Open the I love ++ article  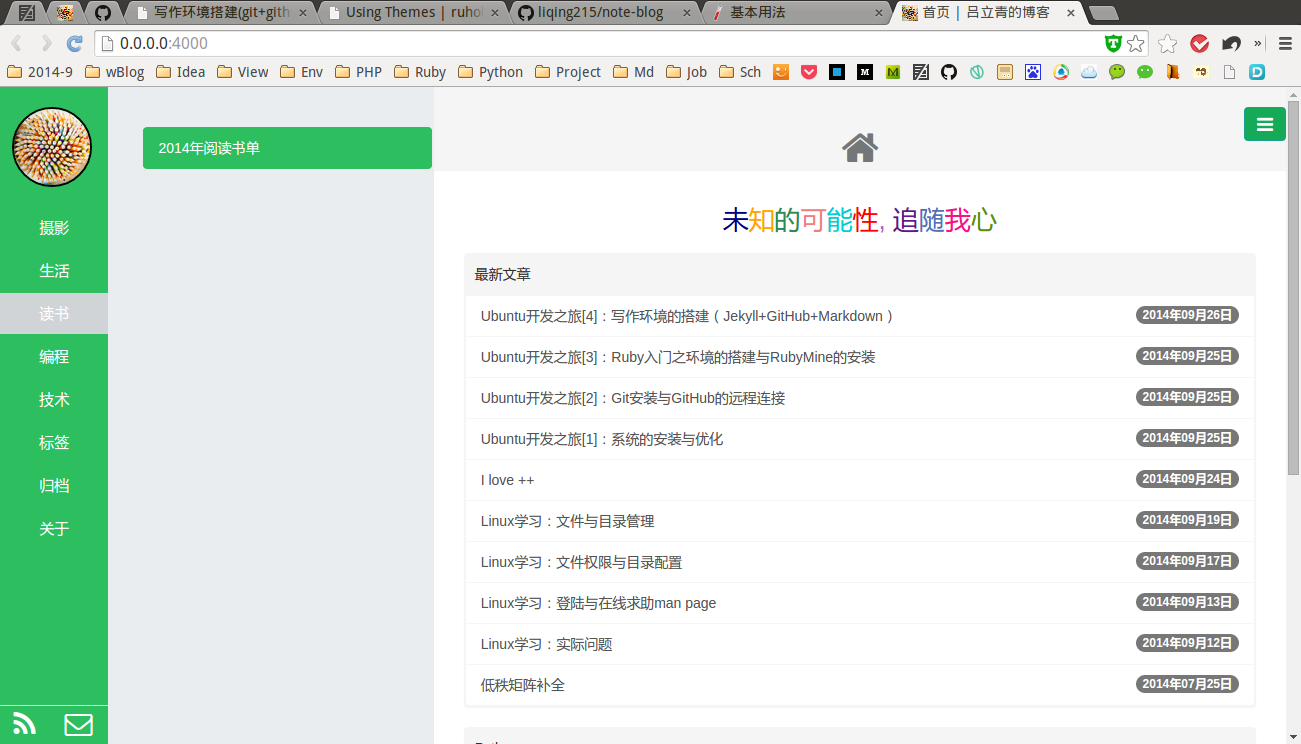(859, 480)
